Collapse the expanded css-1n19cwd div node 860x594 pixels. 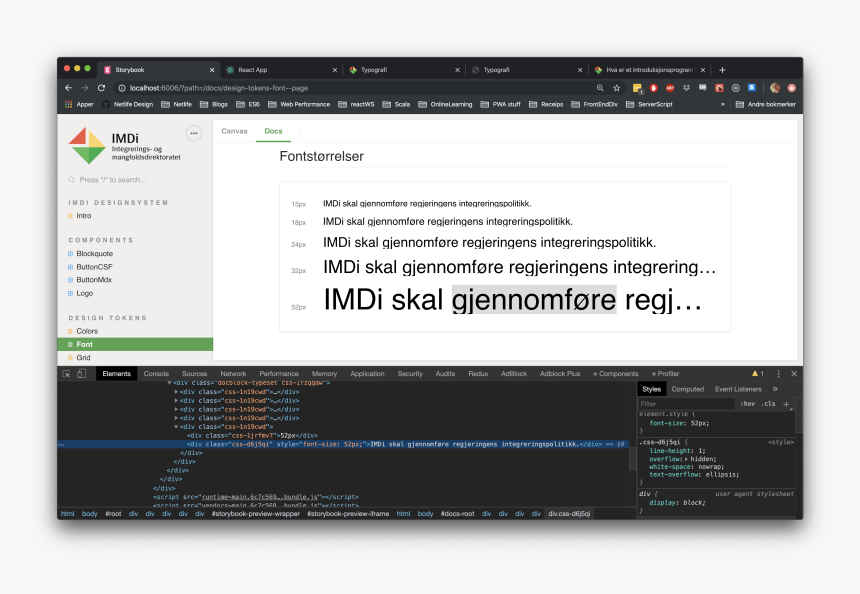177,427
